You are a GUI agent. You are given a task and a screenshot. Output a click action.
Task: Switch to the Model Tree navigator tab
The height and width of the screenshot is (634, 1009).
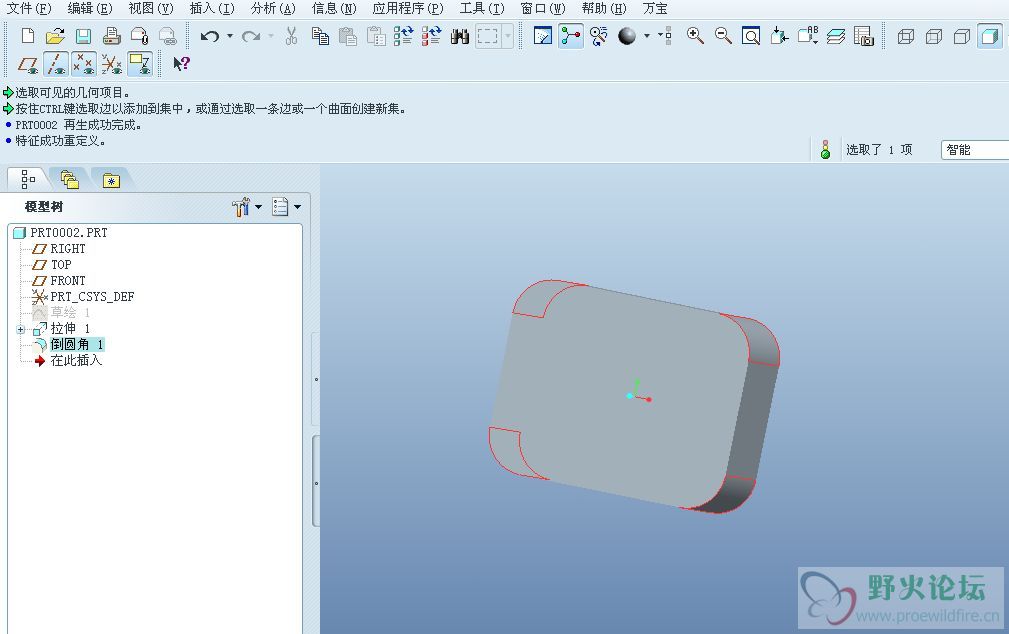click(28, 179)
